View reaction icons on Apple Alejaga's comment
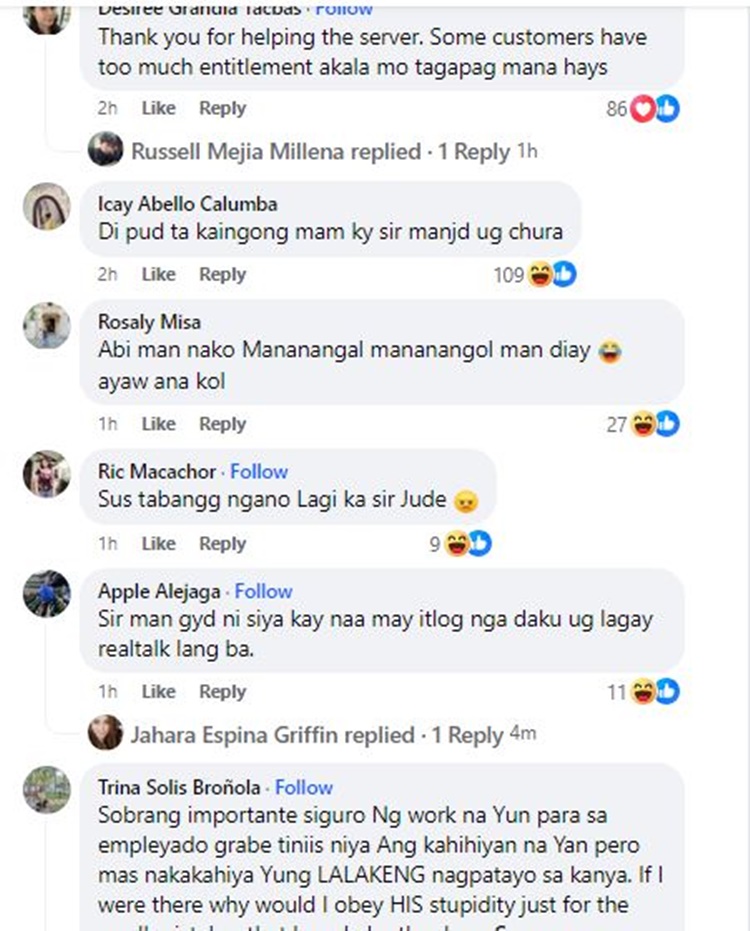Screen dimensions: 750x931 point(643,692)
